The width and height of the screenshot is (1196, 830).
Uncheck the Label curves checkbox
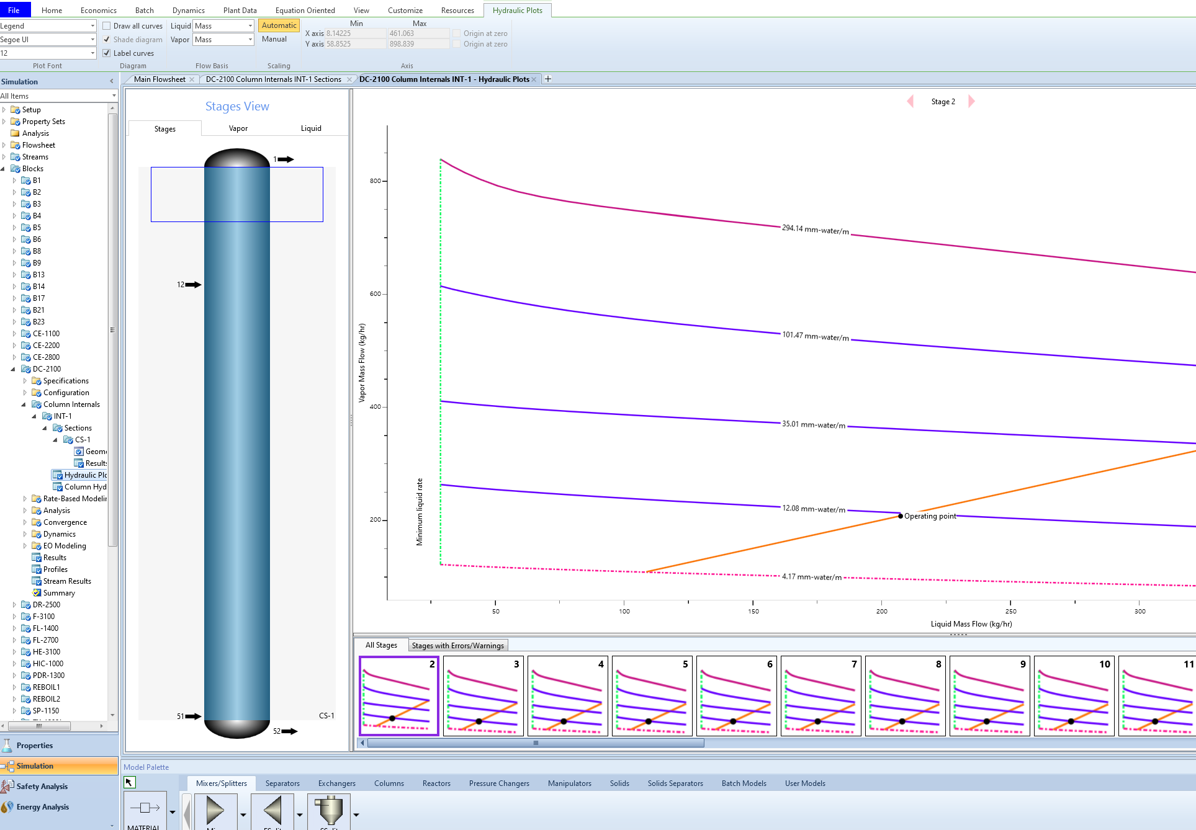[107, 53]
